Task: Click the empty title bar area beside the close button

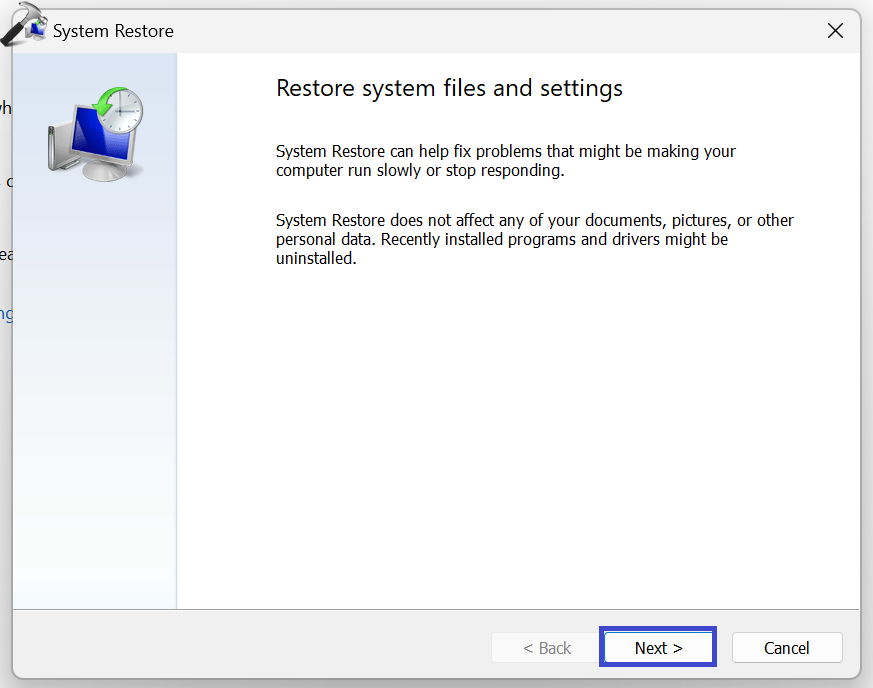Action: click(x=500, y=31)
